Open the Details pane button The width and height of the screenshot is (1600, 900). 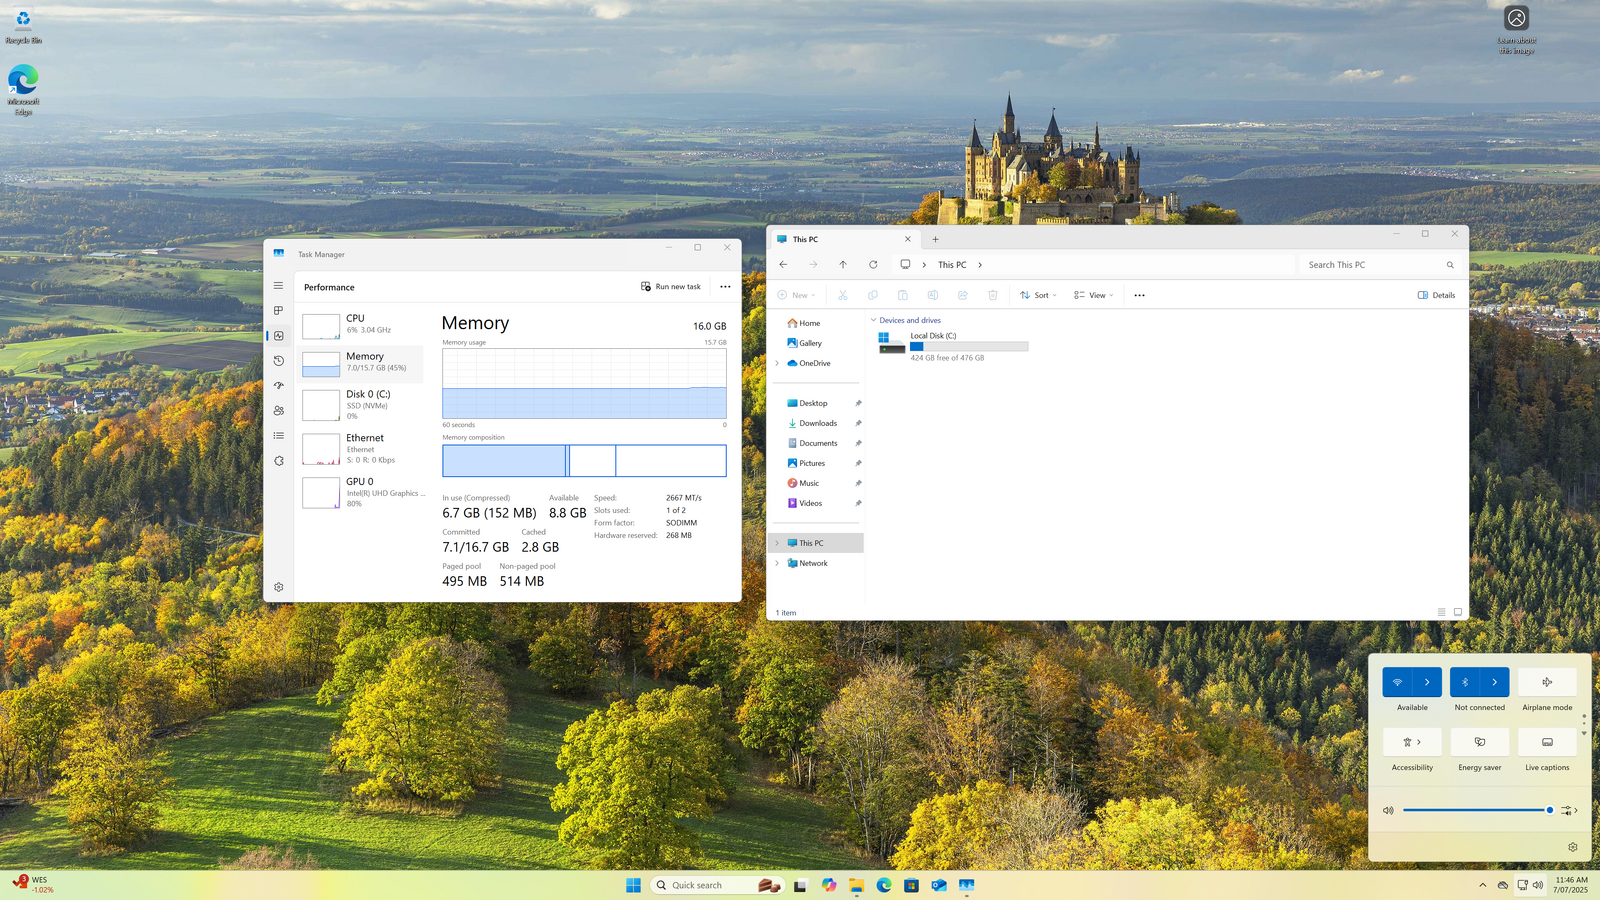[x=1436, y=295]
